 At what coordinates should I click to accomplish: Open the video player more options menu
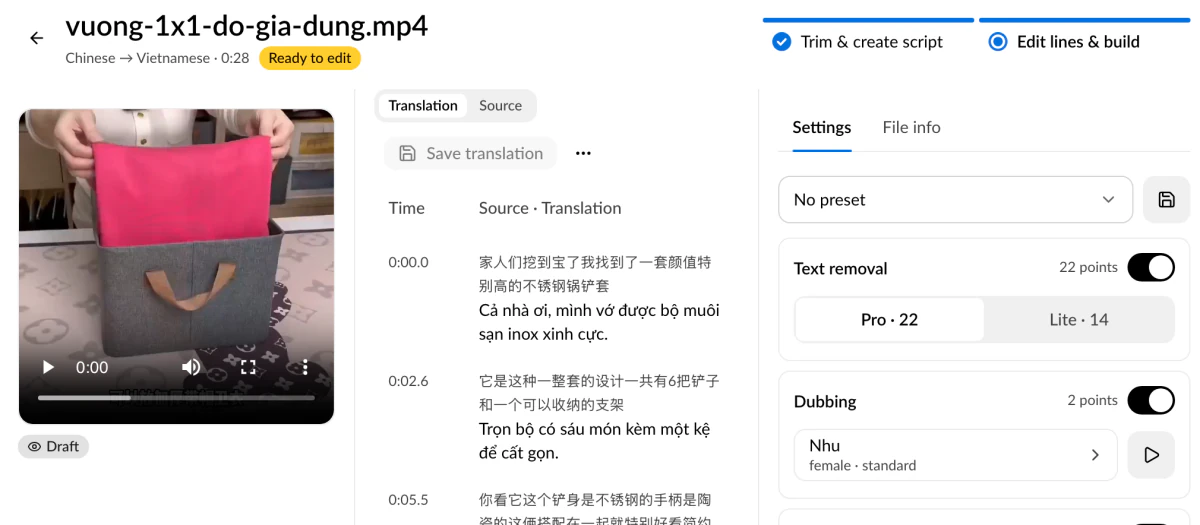305,367
